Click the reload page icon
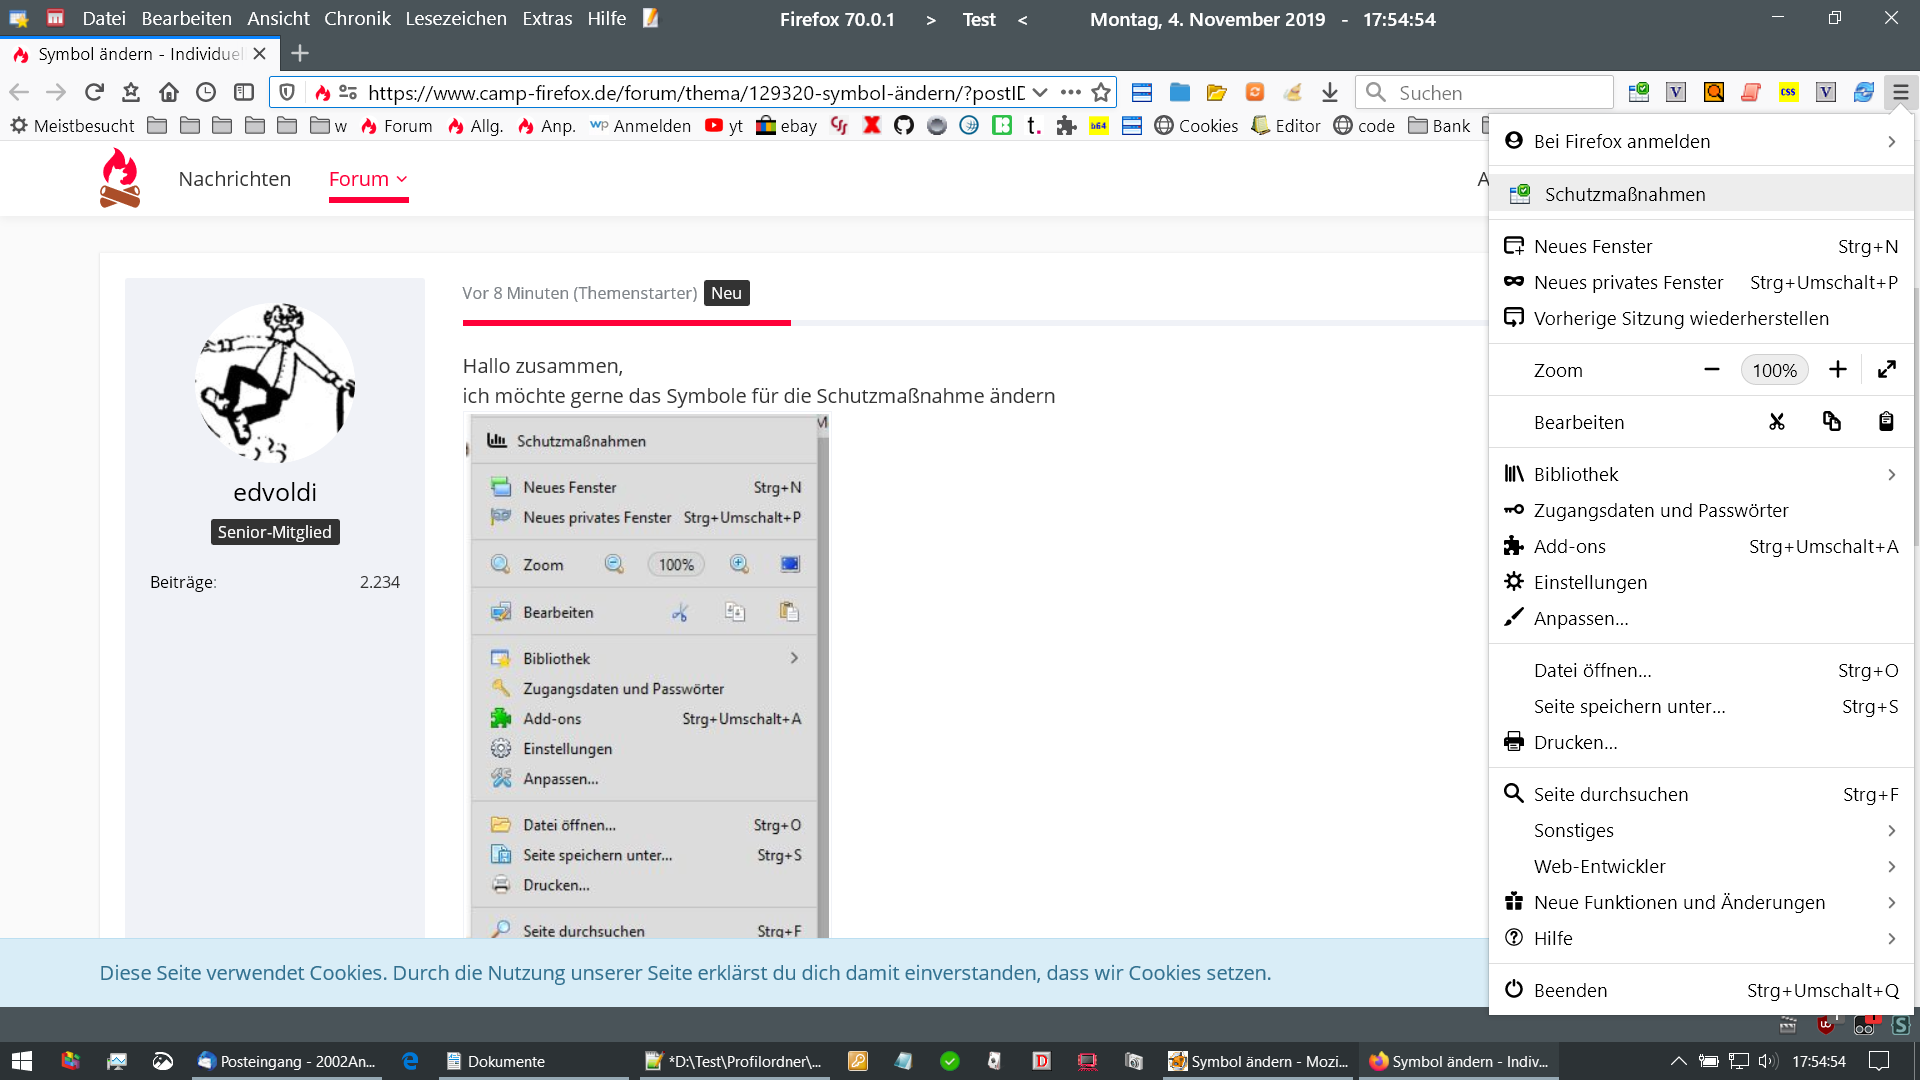1920x1080 pixels. pyautogui.click(x=94, y=92)
